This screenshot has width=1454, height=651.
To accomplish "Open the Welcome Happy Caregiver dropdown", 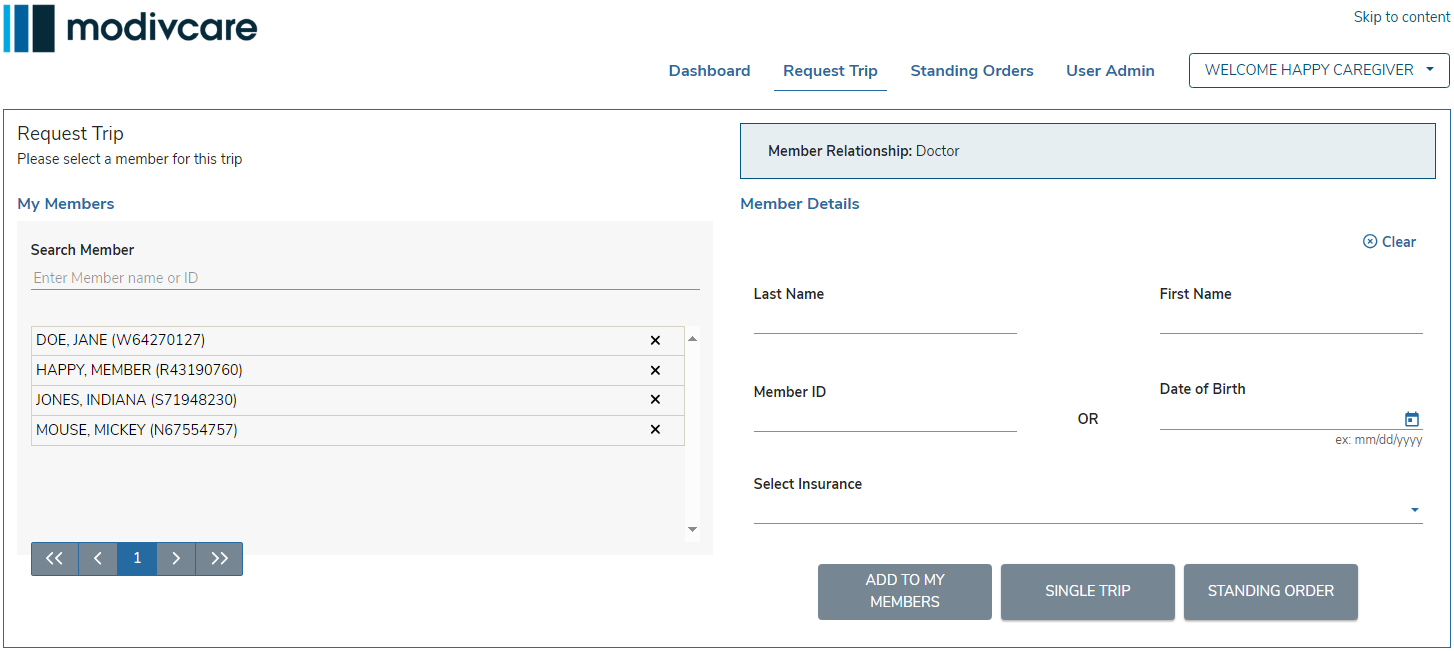I will pos(1319,70).
